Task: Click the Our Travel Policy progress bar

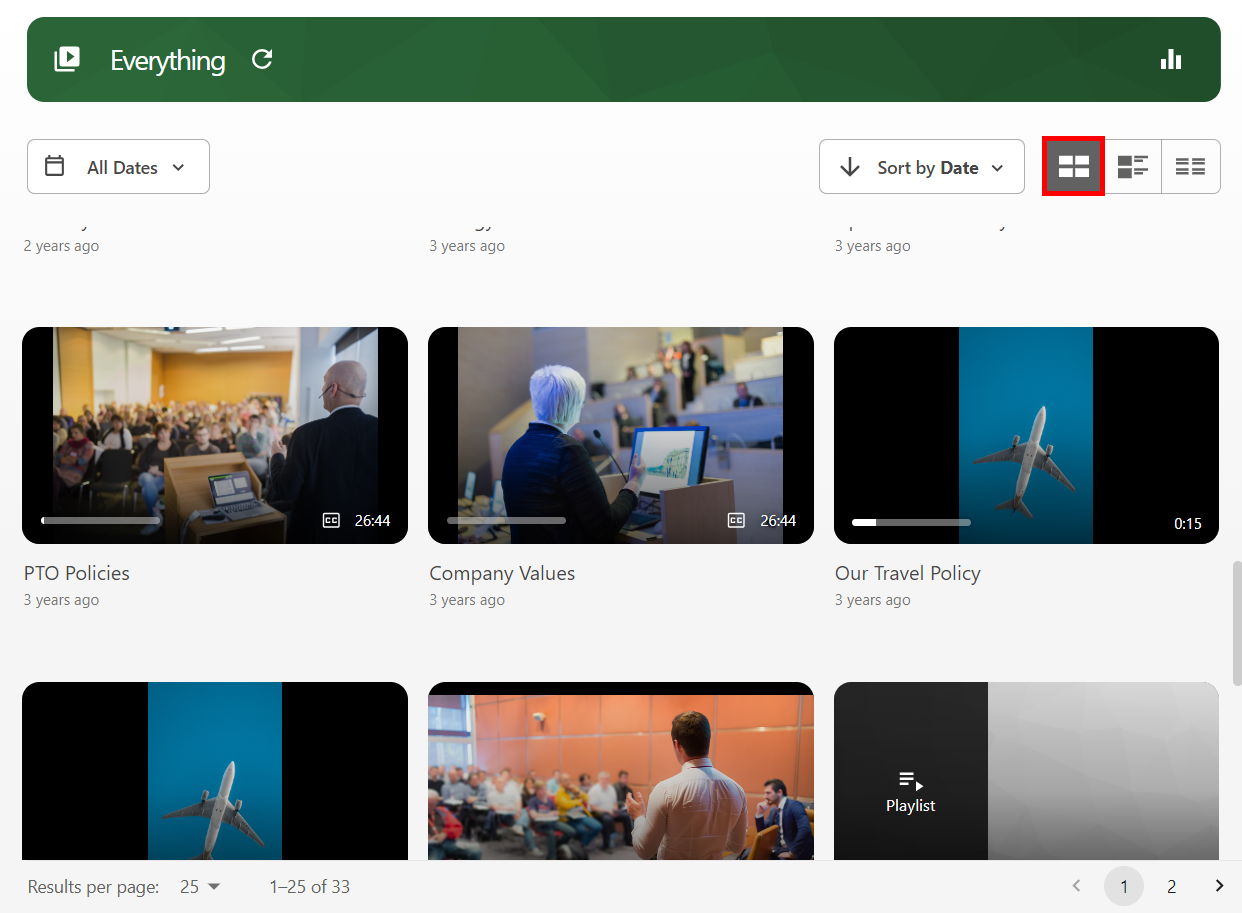Action: click(911, 522)
